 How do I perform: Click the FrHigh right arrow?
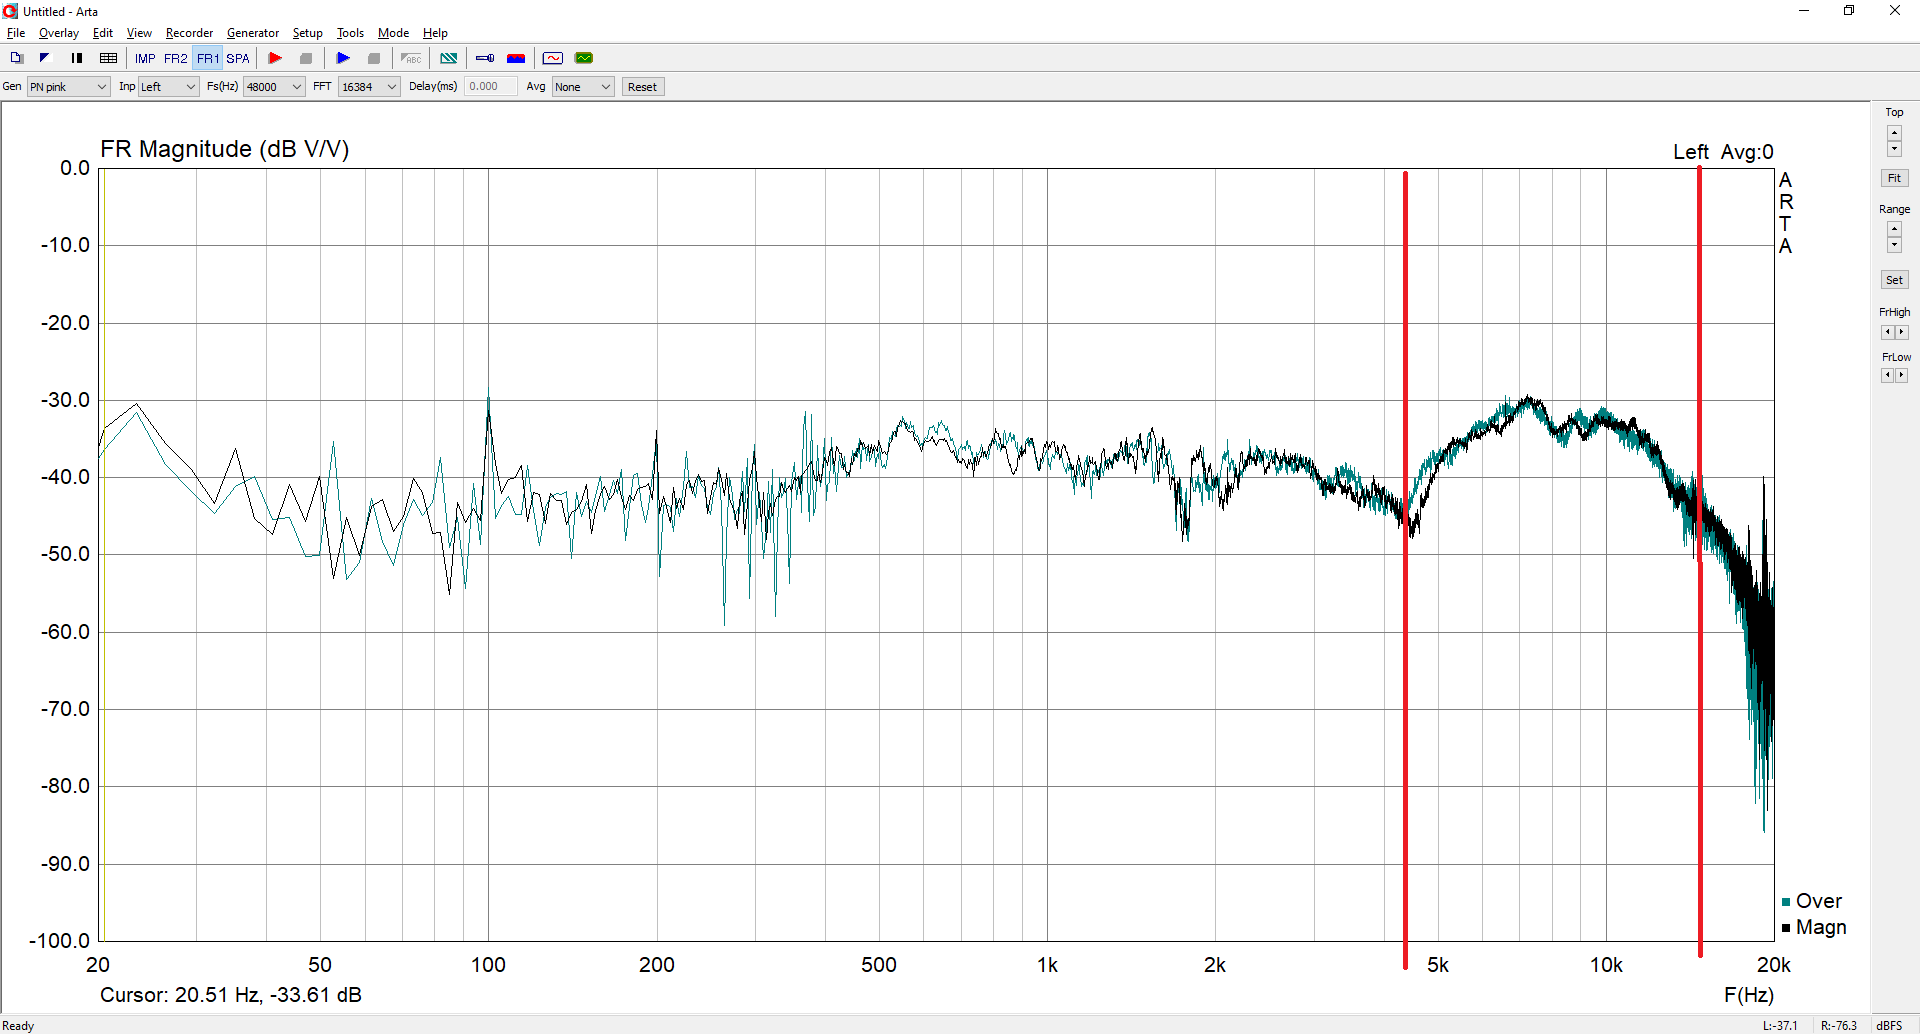tap(1901, 332)
